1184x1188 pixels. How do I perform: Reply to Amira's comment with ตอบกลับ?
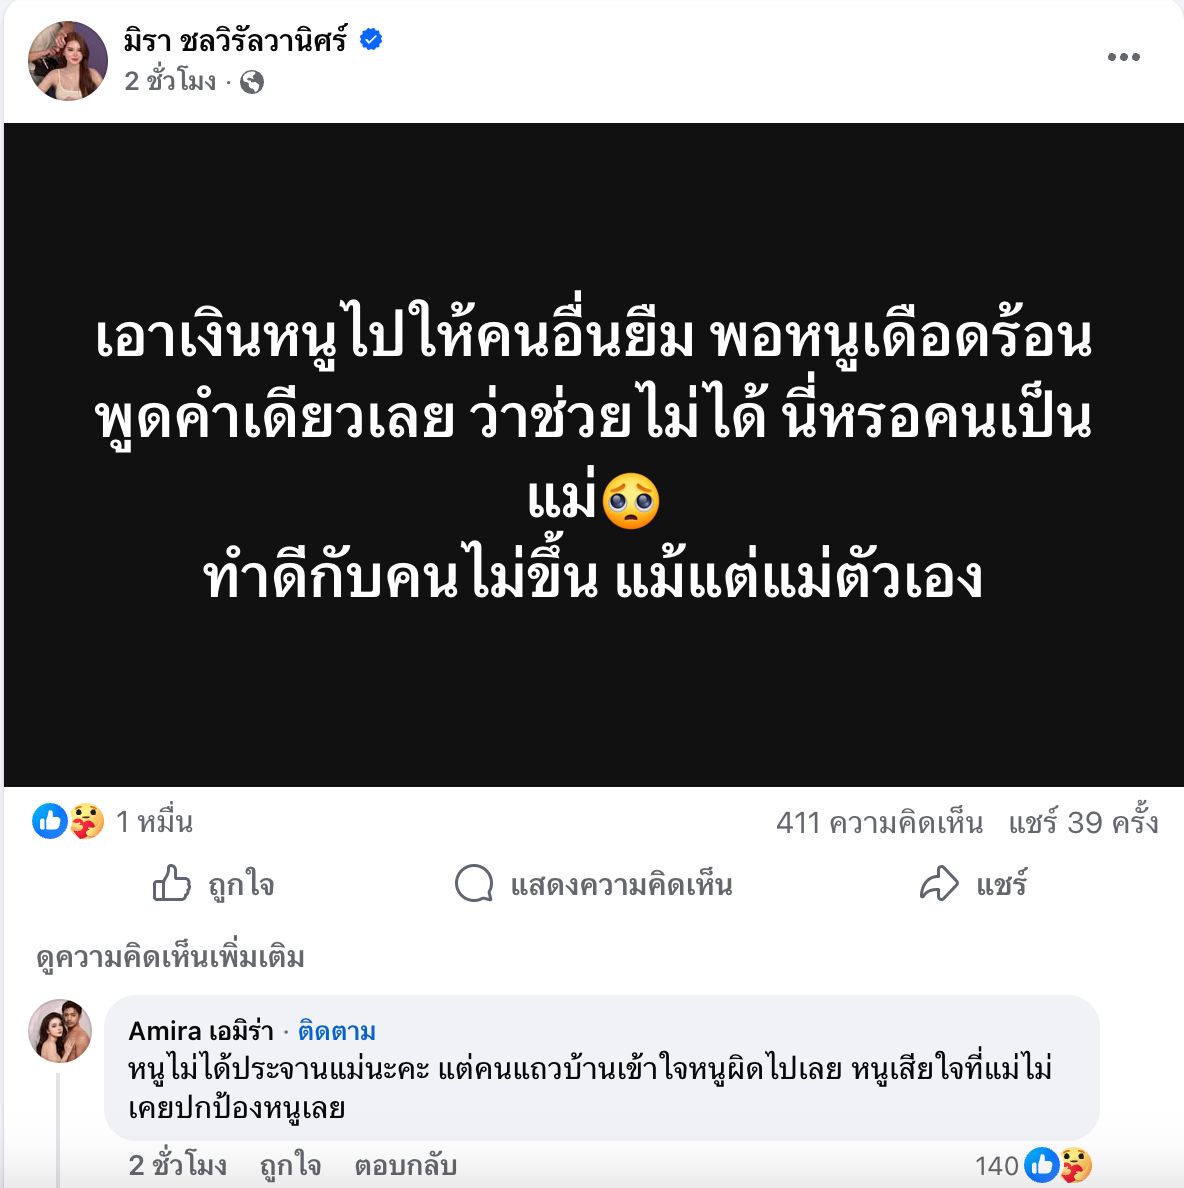coord(405,1165)
